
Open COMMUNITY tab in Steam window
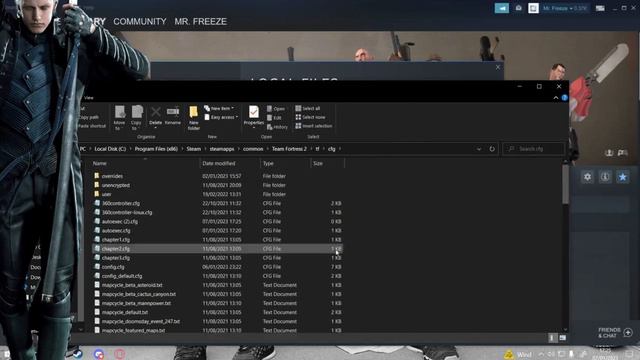point(140,22)
